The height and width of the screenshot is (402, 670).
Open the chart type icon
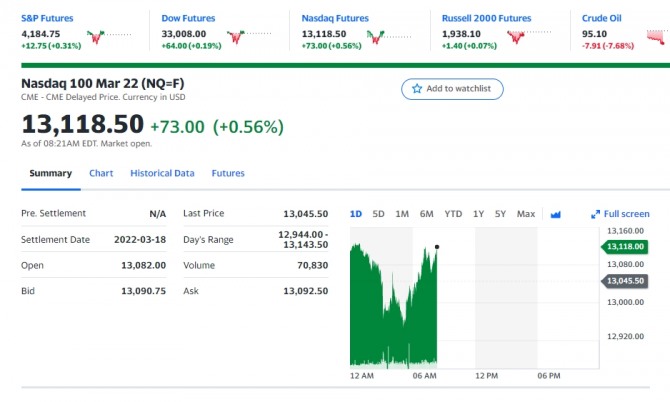coord(556,214)
